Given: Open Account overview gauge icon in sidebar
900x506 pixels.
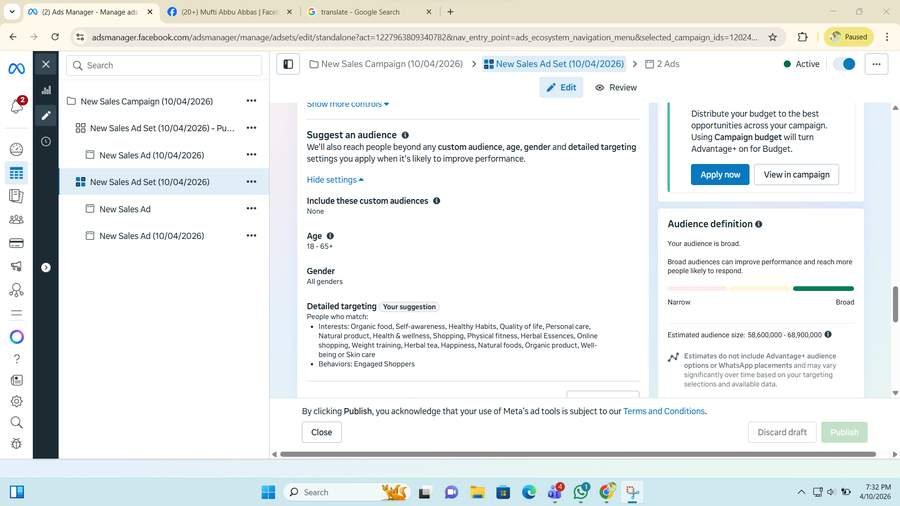Looking at the screenshot, I should coord(16,149).
